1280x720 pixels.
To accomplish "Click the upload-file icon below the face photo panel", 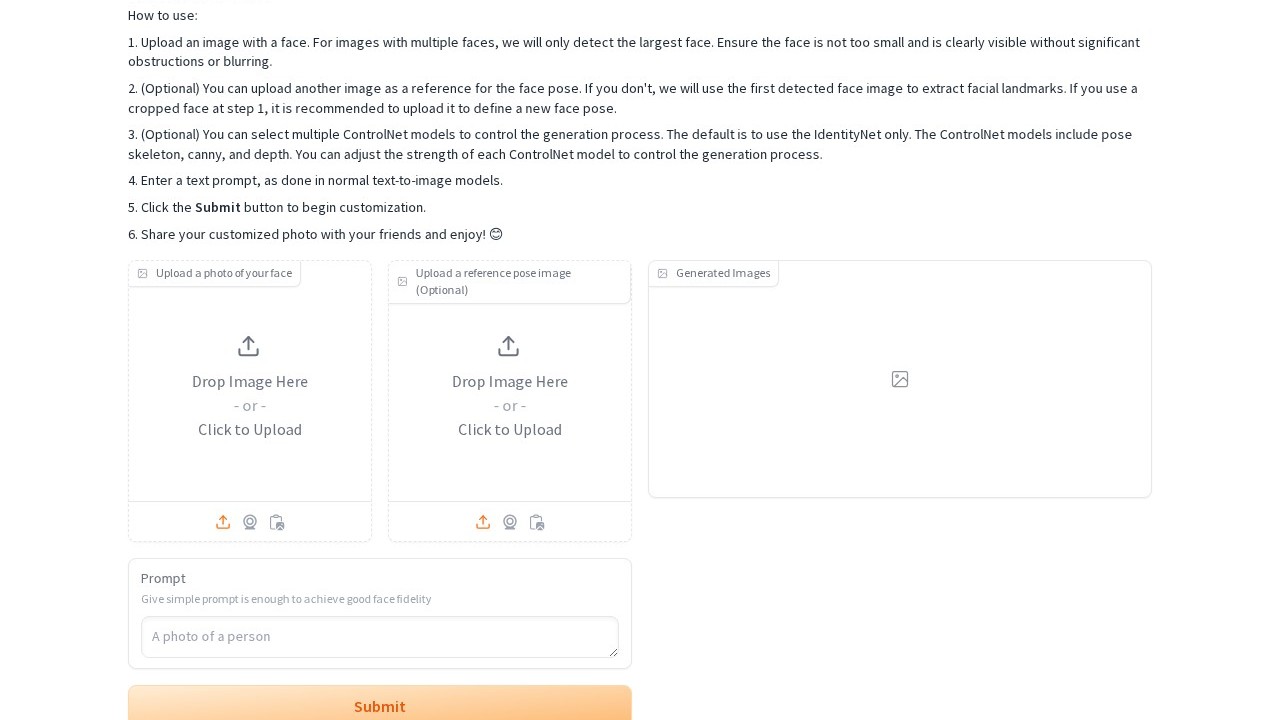I will pos(223,522).
